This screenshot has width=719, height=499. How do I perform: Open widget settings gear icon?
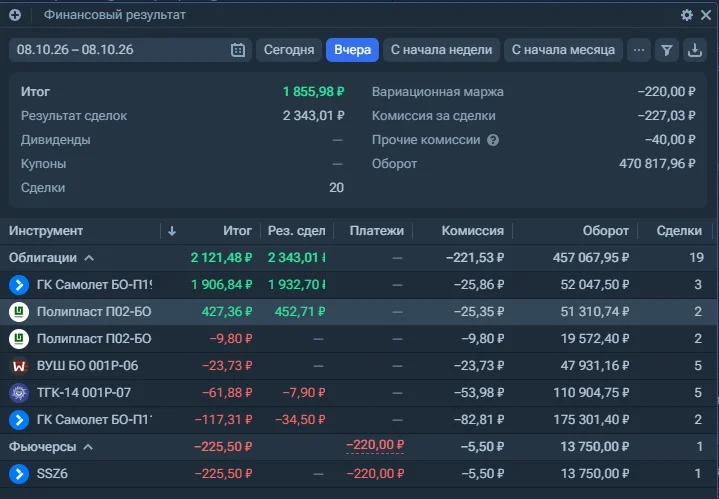point(686,15)
